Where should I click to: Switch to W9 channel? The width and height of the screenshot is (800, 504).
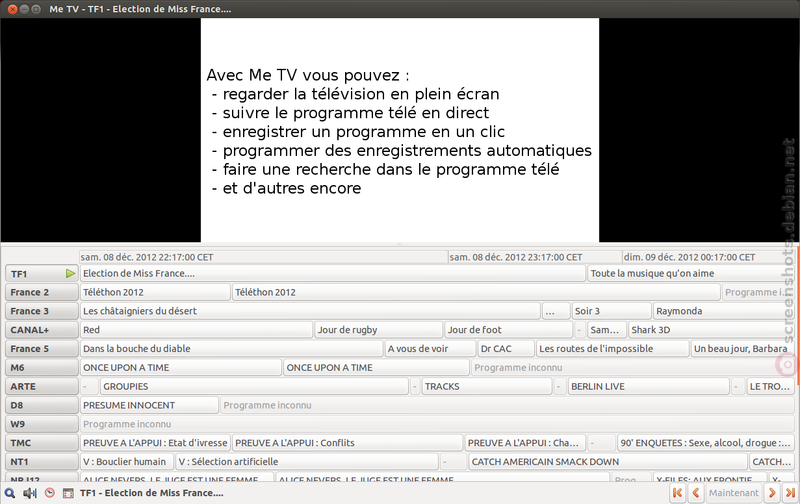coord(41,424)
